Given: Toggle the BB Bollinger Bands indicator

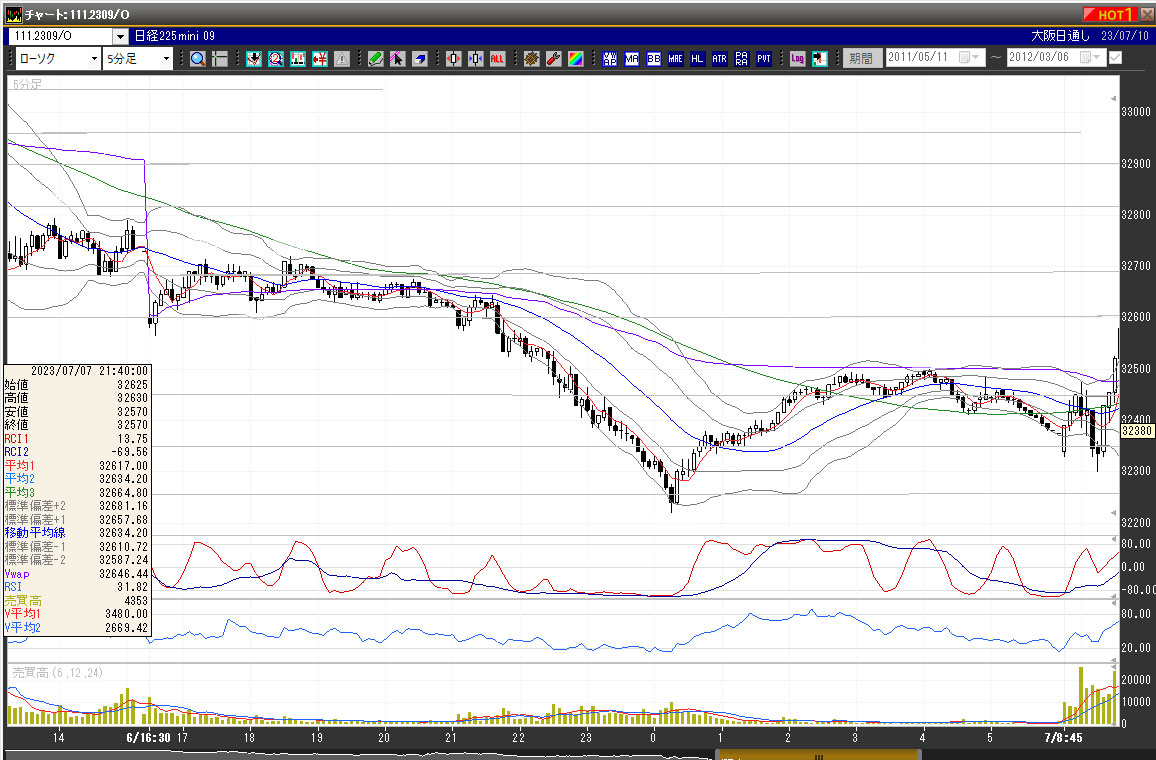Looking at the screenshot, I should pyautogui.click(x=654, y=59).
